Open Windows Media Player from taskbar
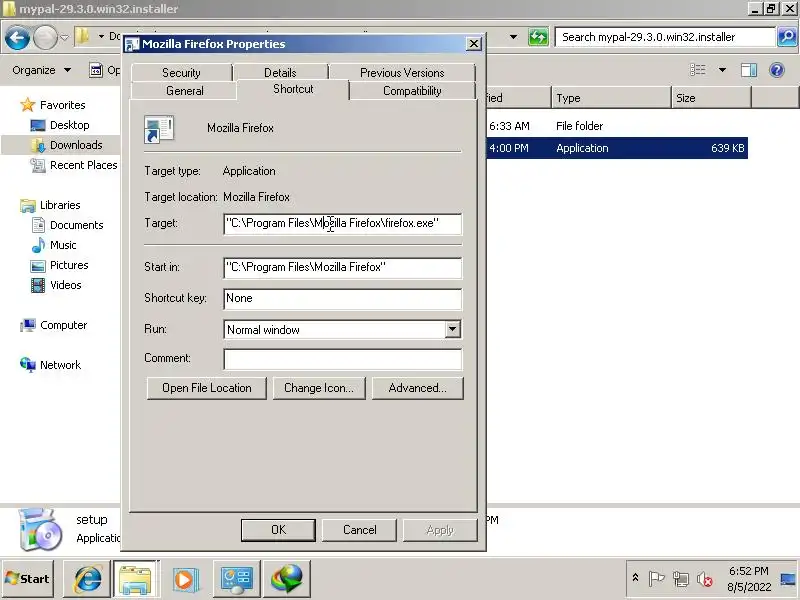Image resolution: width=800 pixels, height=600 pixels. (185, 579)
